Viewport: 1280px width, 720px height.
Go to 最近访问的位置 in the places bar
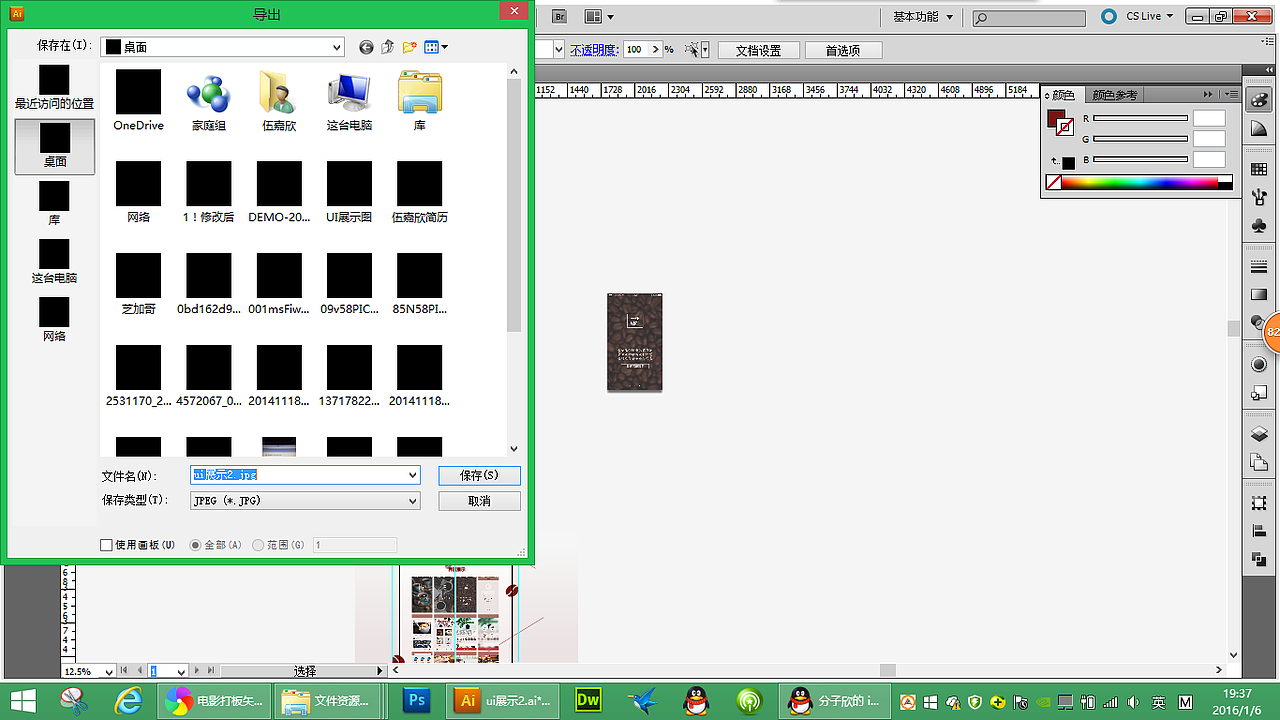click(x=54, y=87)
